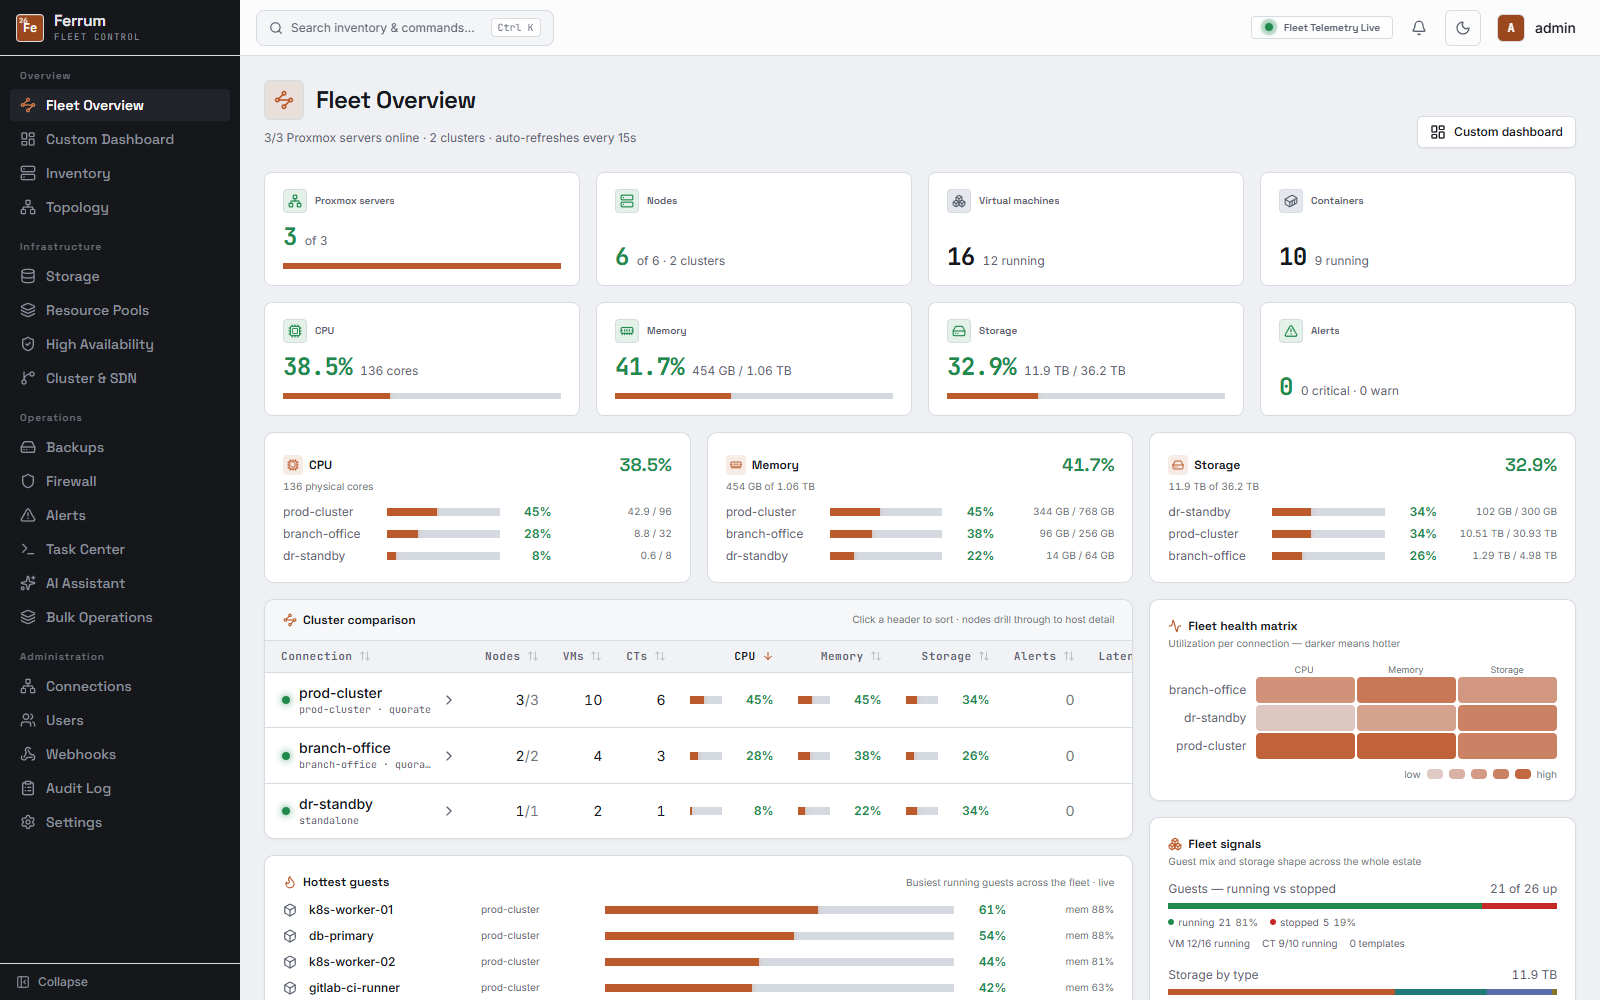Sort table by Connection column
This screenshot has height=1000, width=1600.
pyautogui.click(x=326, y=656)
